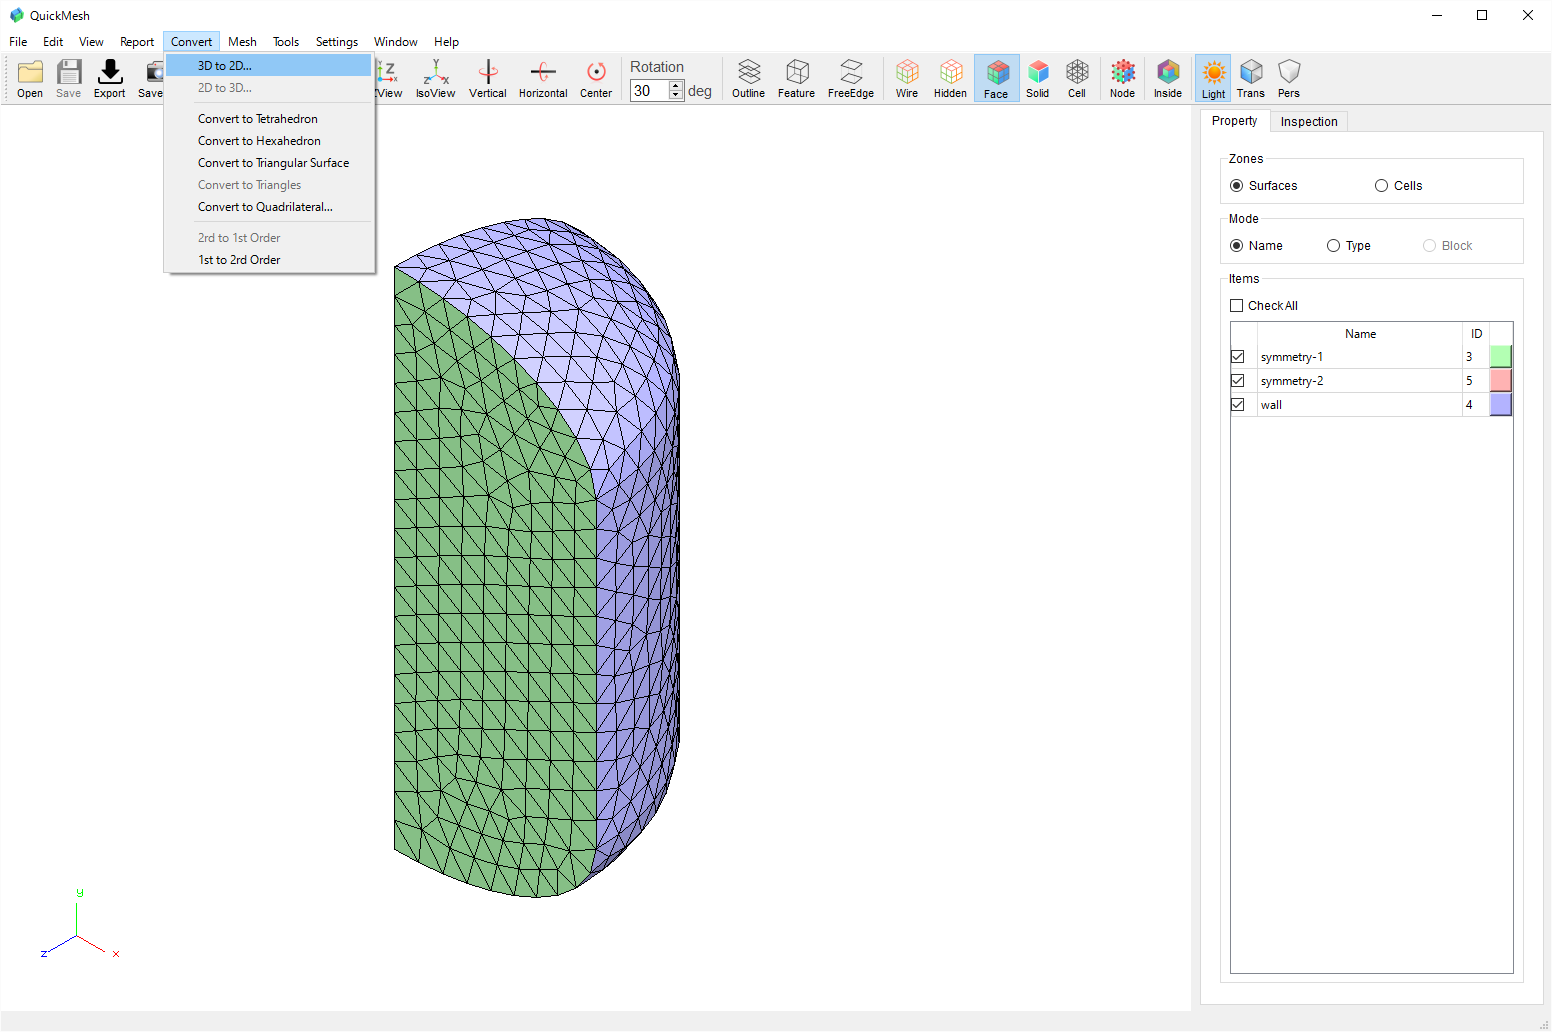Viewport: 1552px width, 1032px height.
Task: Open the Settings menu
Action: (337, 42)
